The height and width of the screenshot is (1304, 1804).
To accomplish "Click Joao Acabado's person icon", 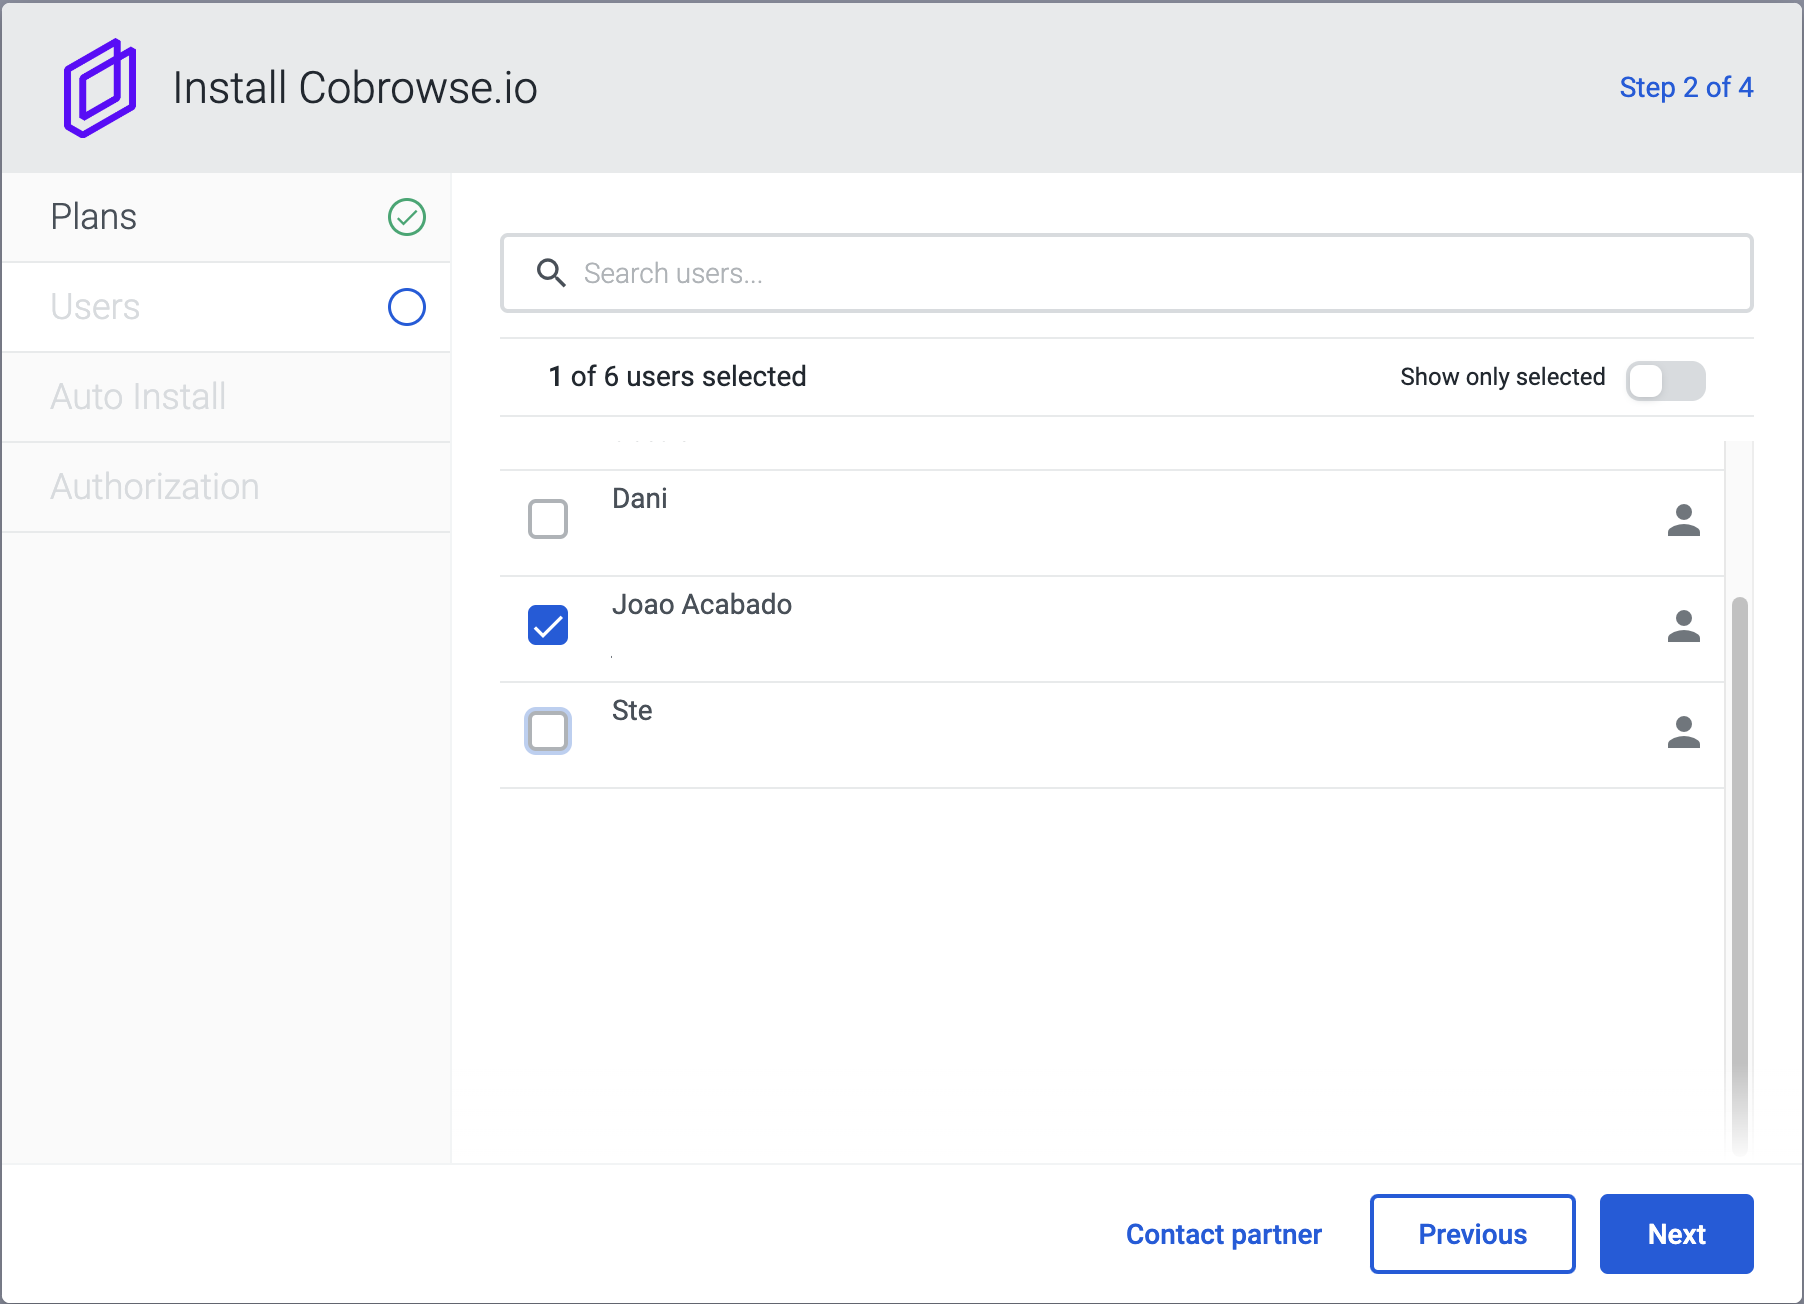I will coord(1683,626).
